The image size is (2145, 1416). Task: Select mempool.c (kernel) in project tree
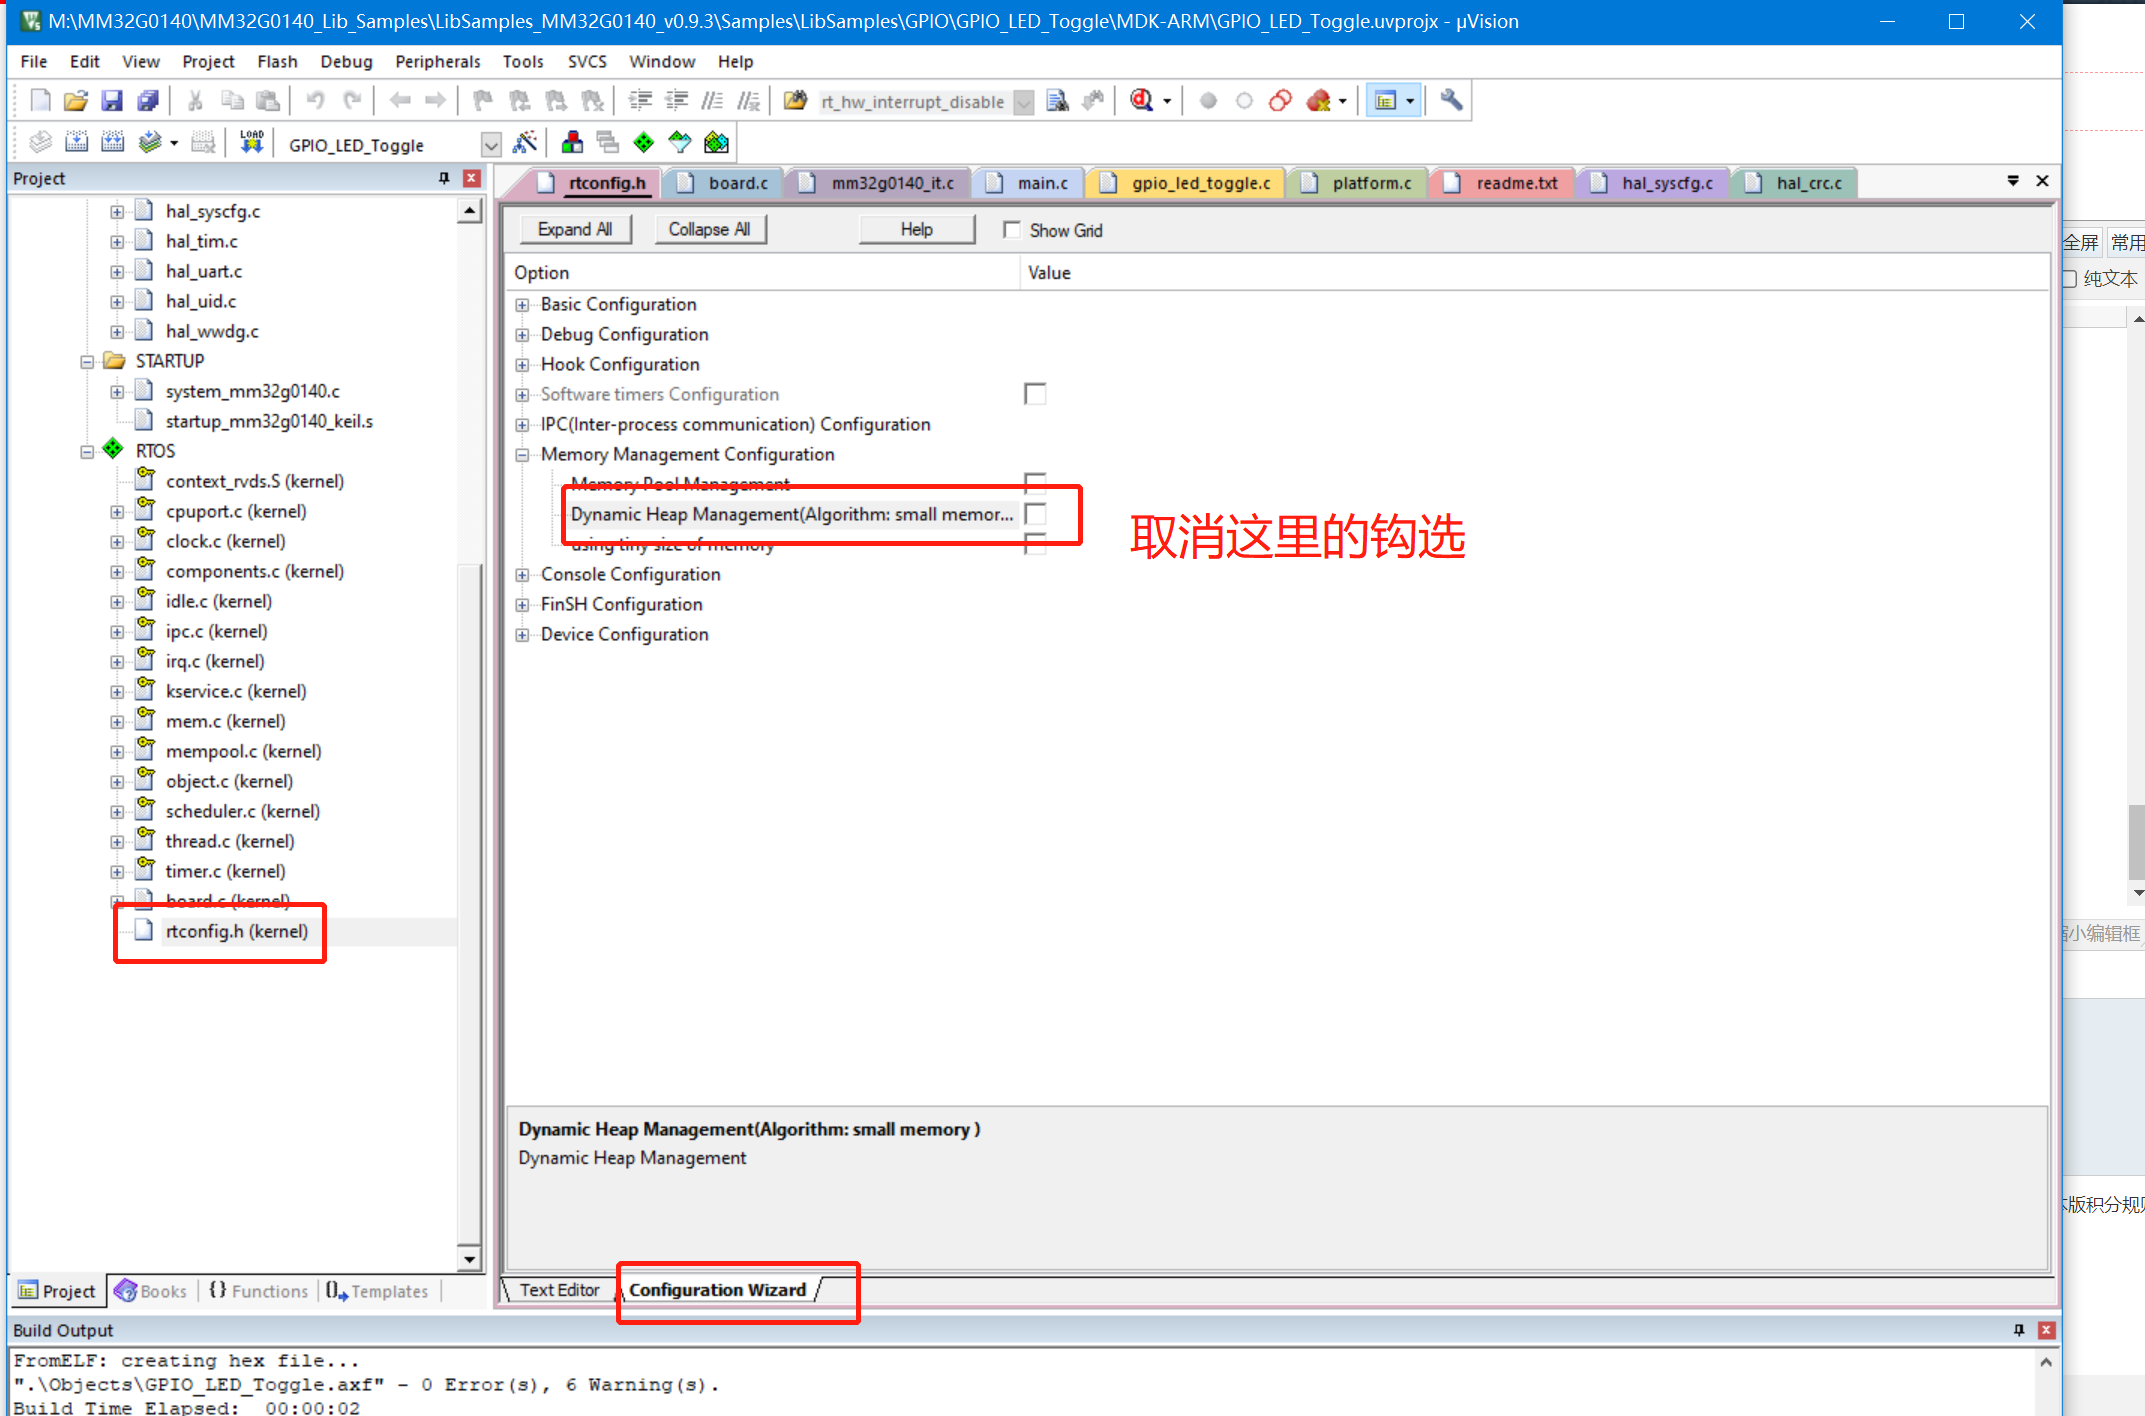click(243, 751)
